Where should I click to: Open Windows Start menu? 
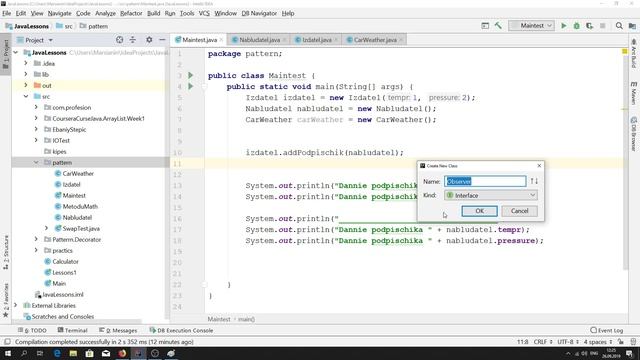click(8, 353)
